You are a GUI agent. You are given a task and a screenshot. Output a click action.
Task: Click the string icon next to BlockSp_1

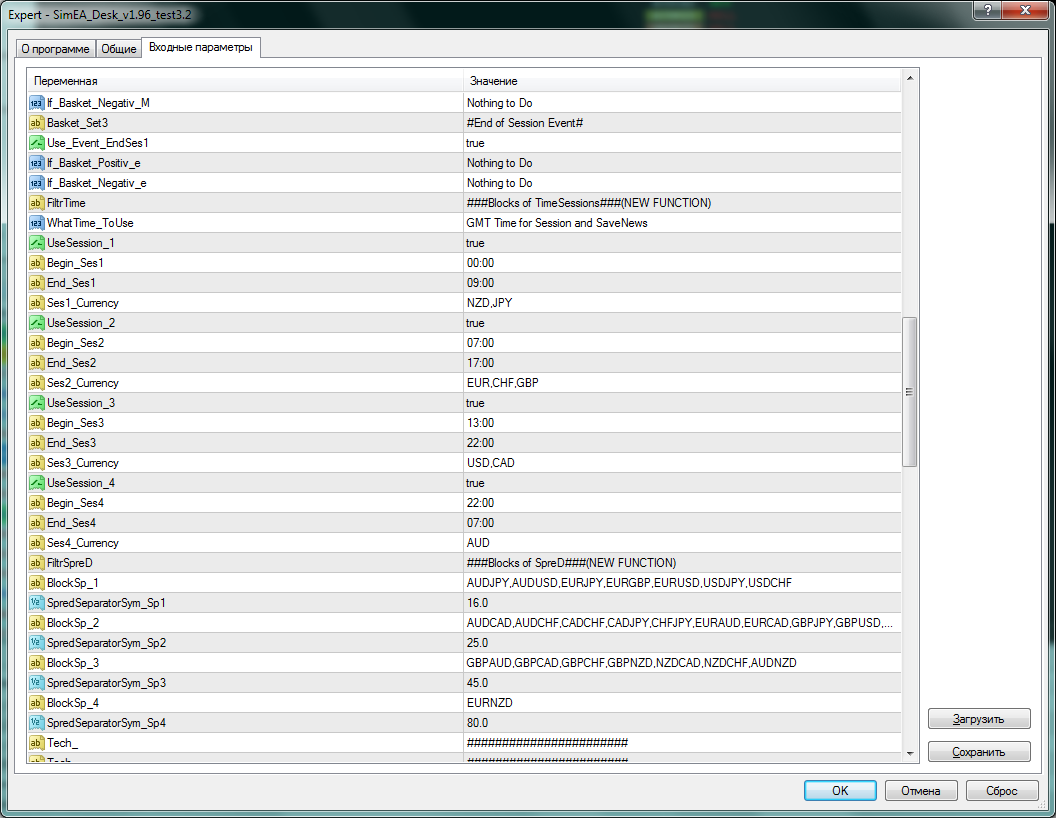click(36, 583)
